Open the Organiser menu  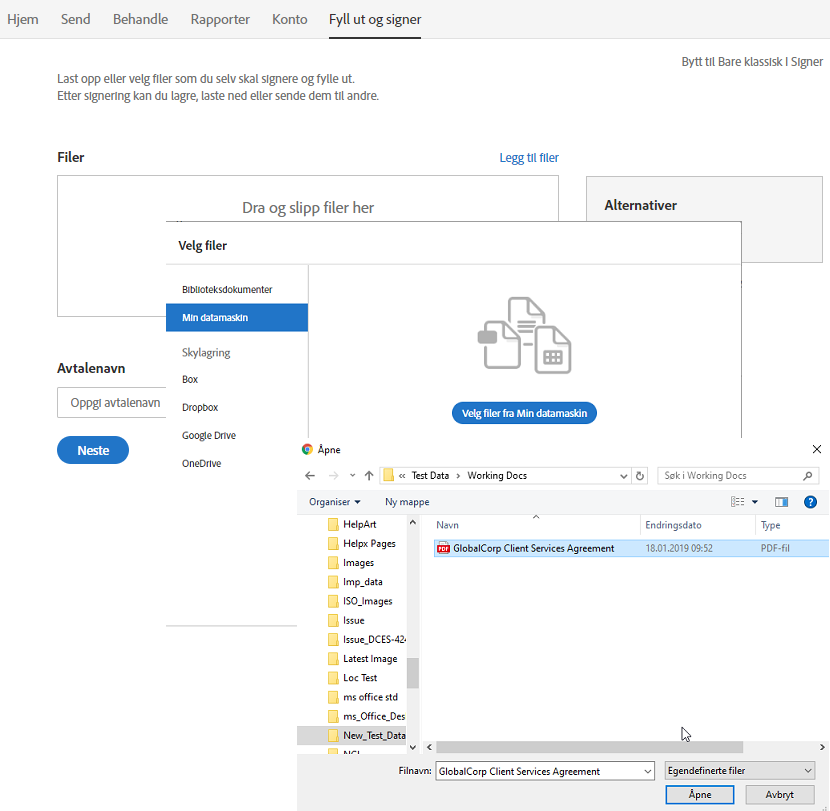point(335,502)
